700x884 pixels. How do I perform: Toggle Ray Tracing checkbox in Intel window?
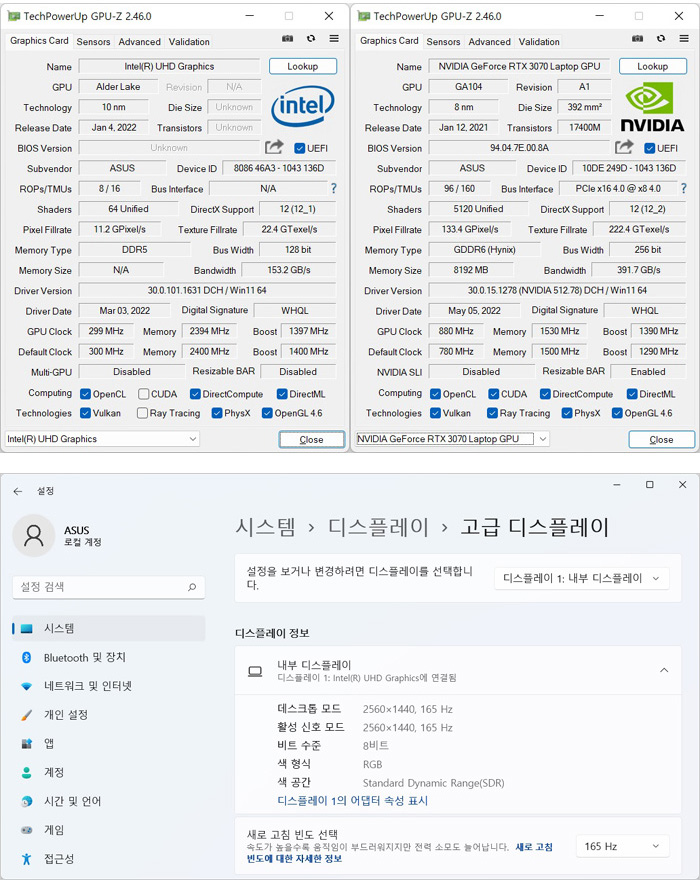(x=143, y=413)
